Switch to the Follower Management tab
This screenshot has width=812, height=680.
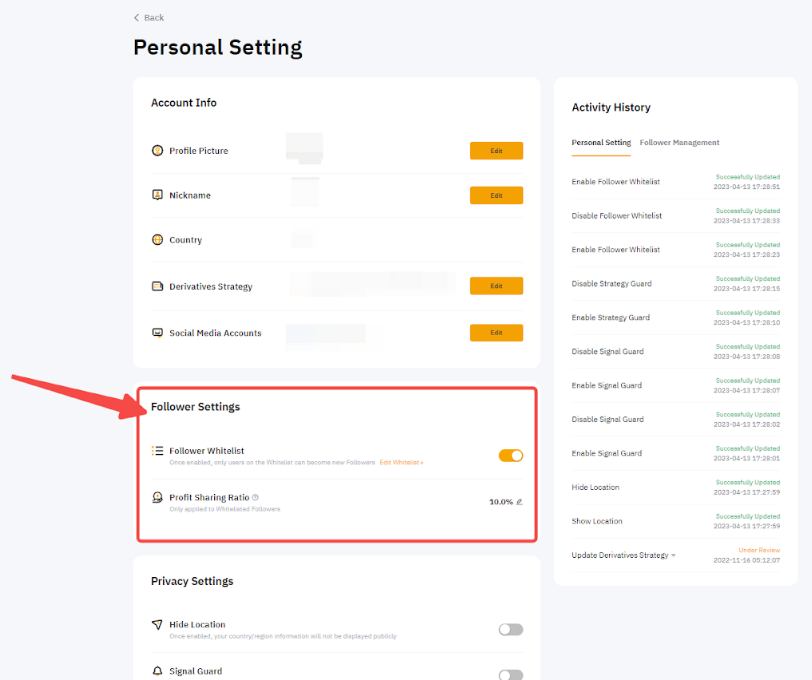pyautogui.click(x=679, y=143)
